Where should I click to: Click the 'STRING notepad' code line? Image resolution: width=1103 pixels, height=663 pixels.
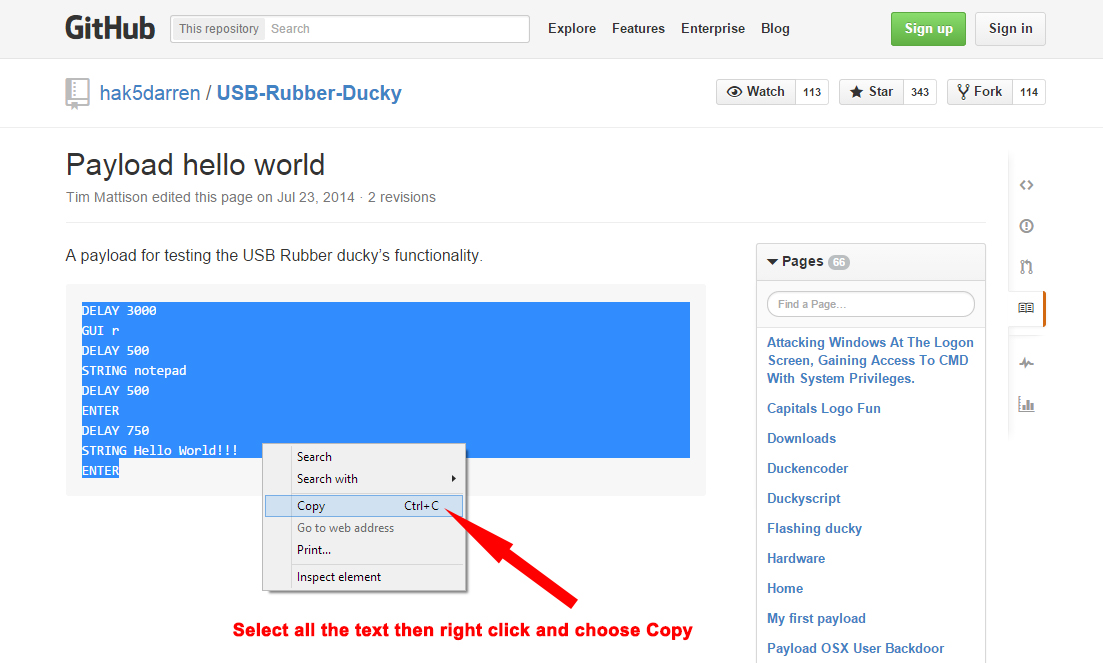pos(134,371)
